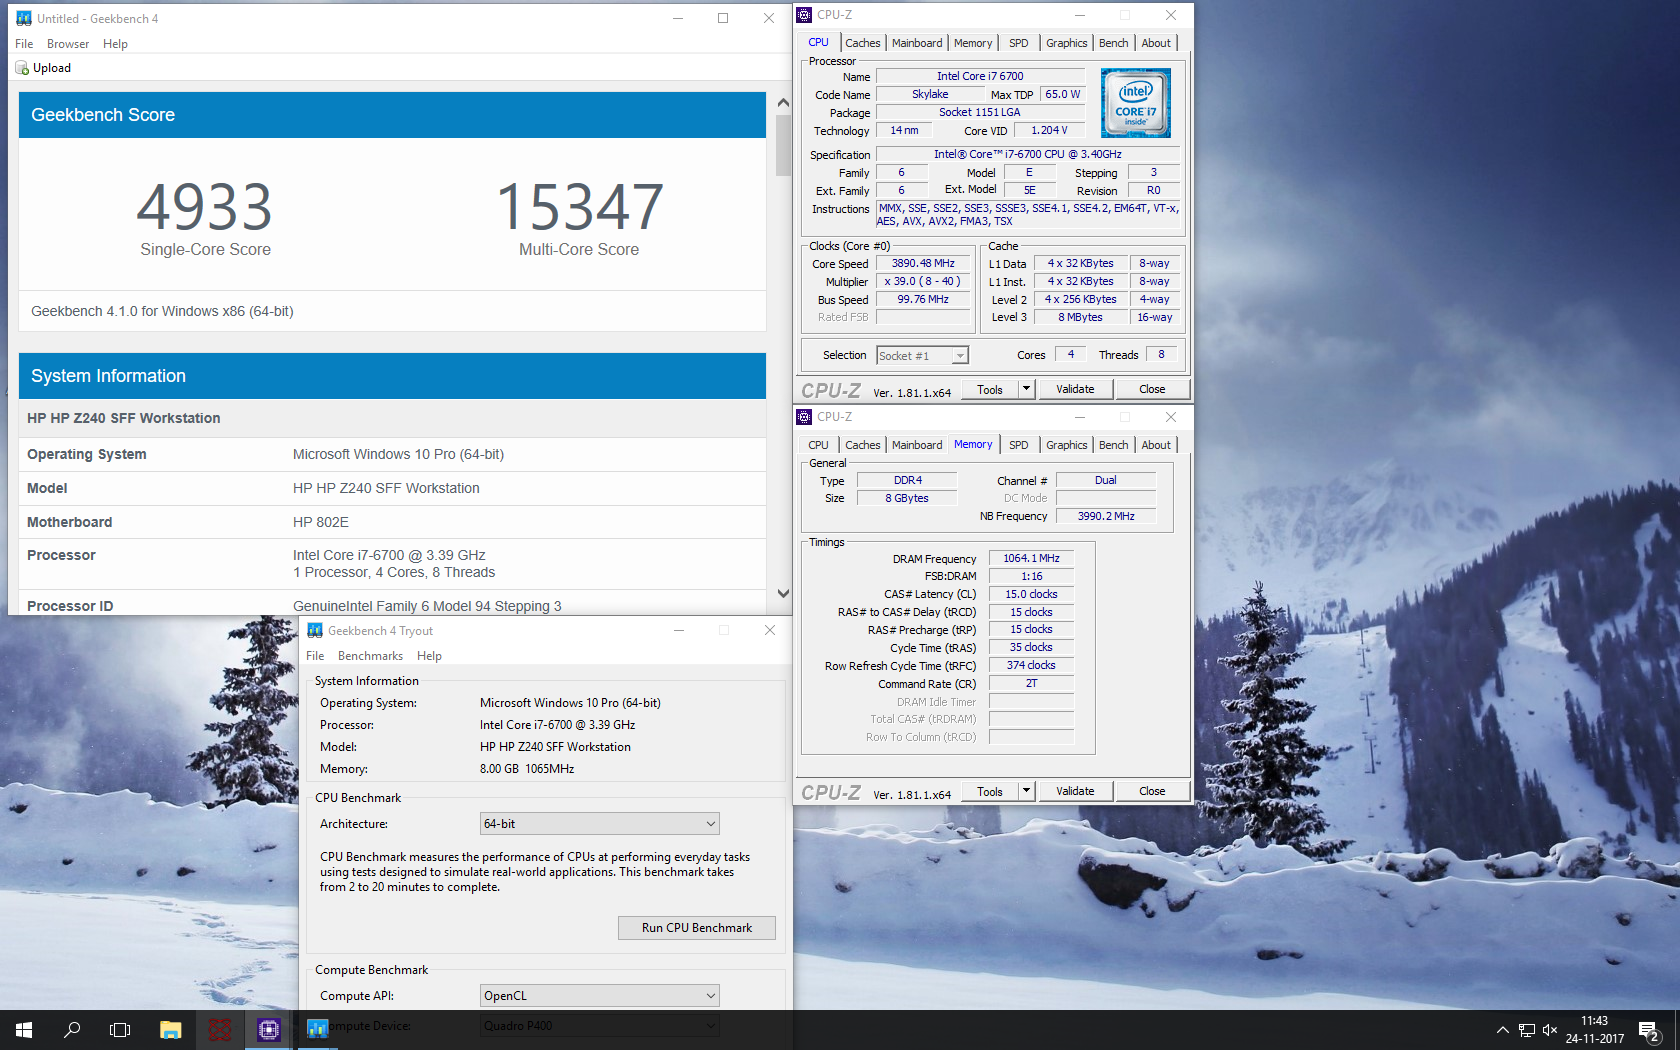Click the lower CPU-Z window title icon

click(x=804, y=417)
